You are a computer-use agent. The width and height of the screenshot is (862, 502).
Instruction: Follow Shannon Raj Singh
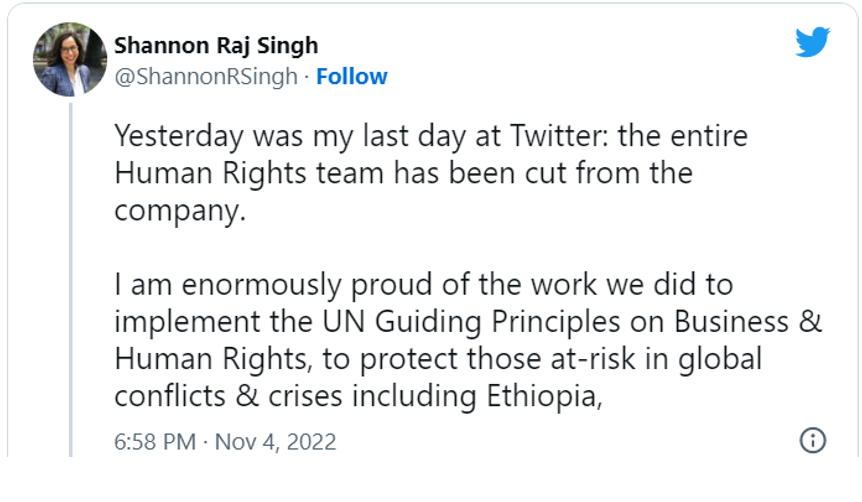352,77
